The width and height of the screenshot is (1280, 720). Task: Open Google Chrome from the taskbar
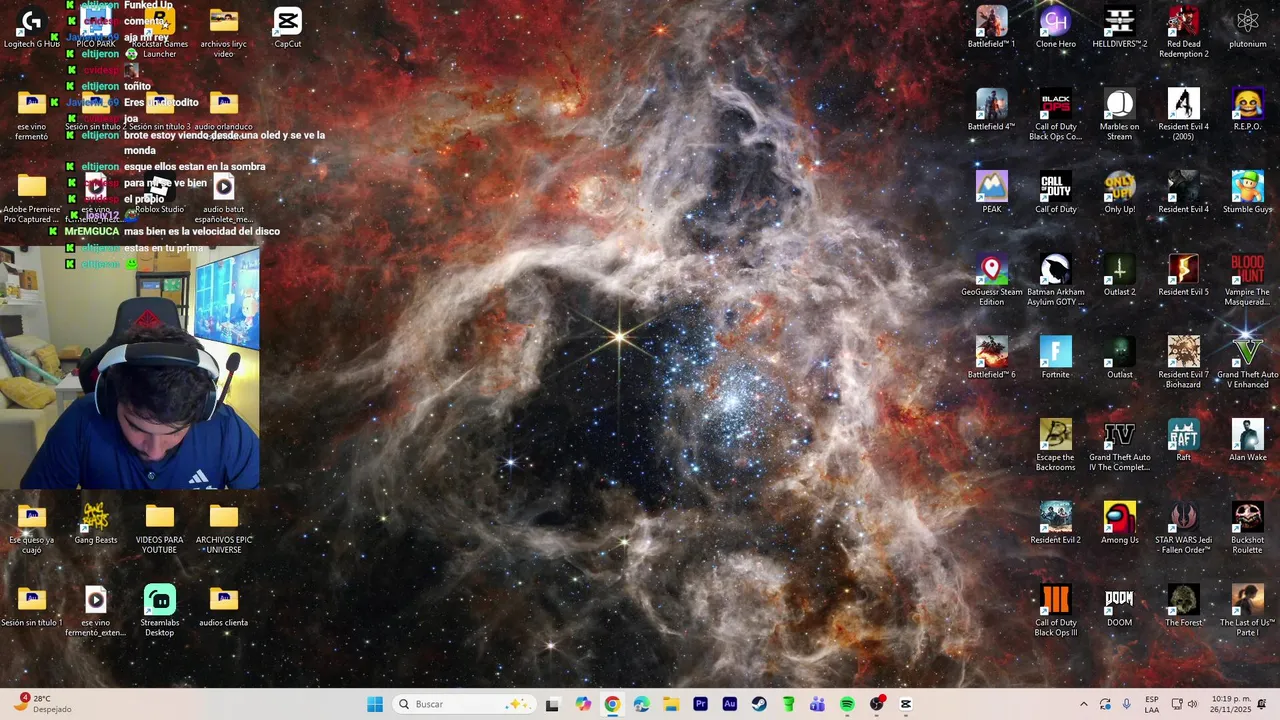tap(612, 704)
